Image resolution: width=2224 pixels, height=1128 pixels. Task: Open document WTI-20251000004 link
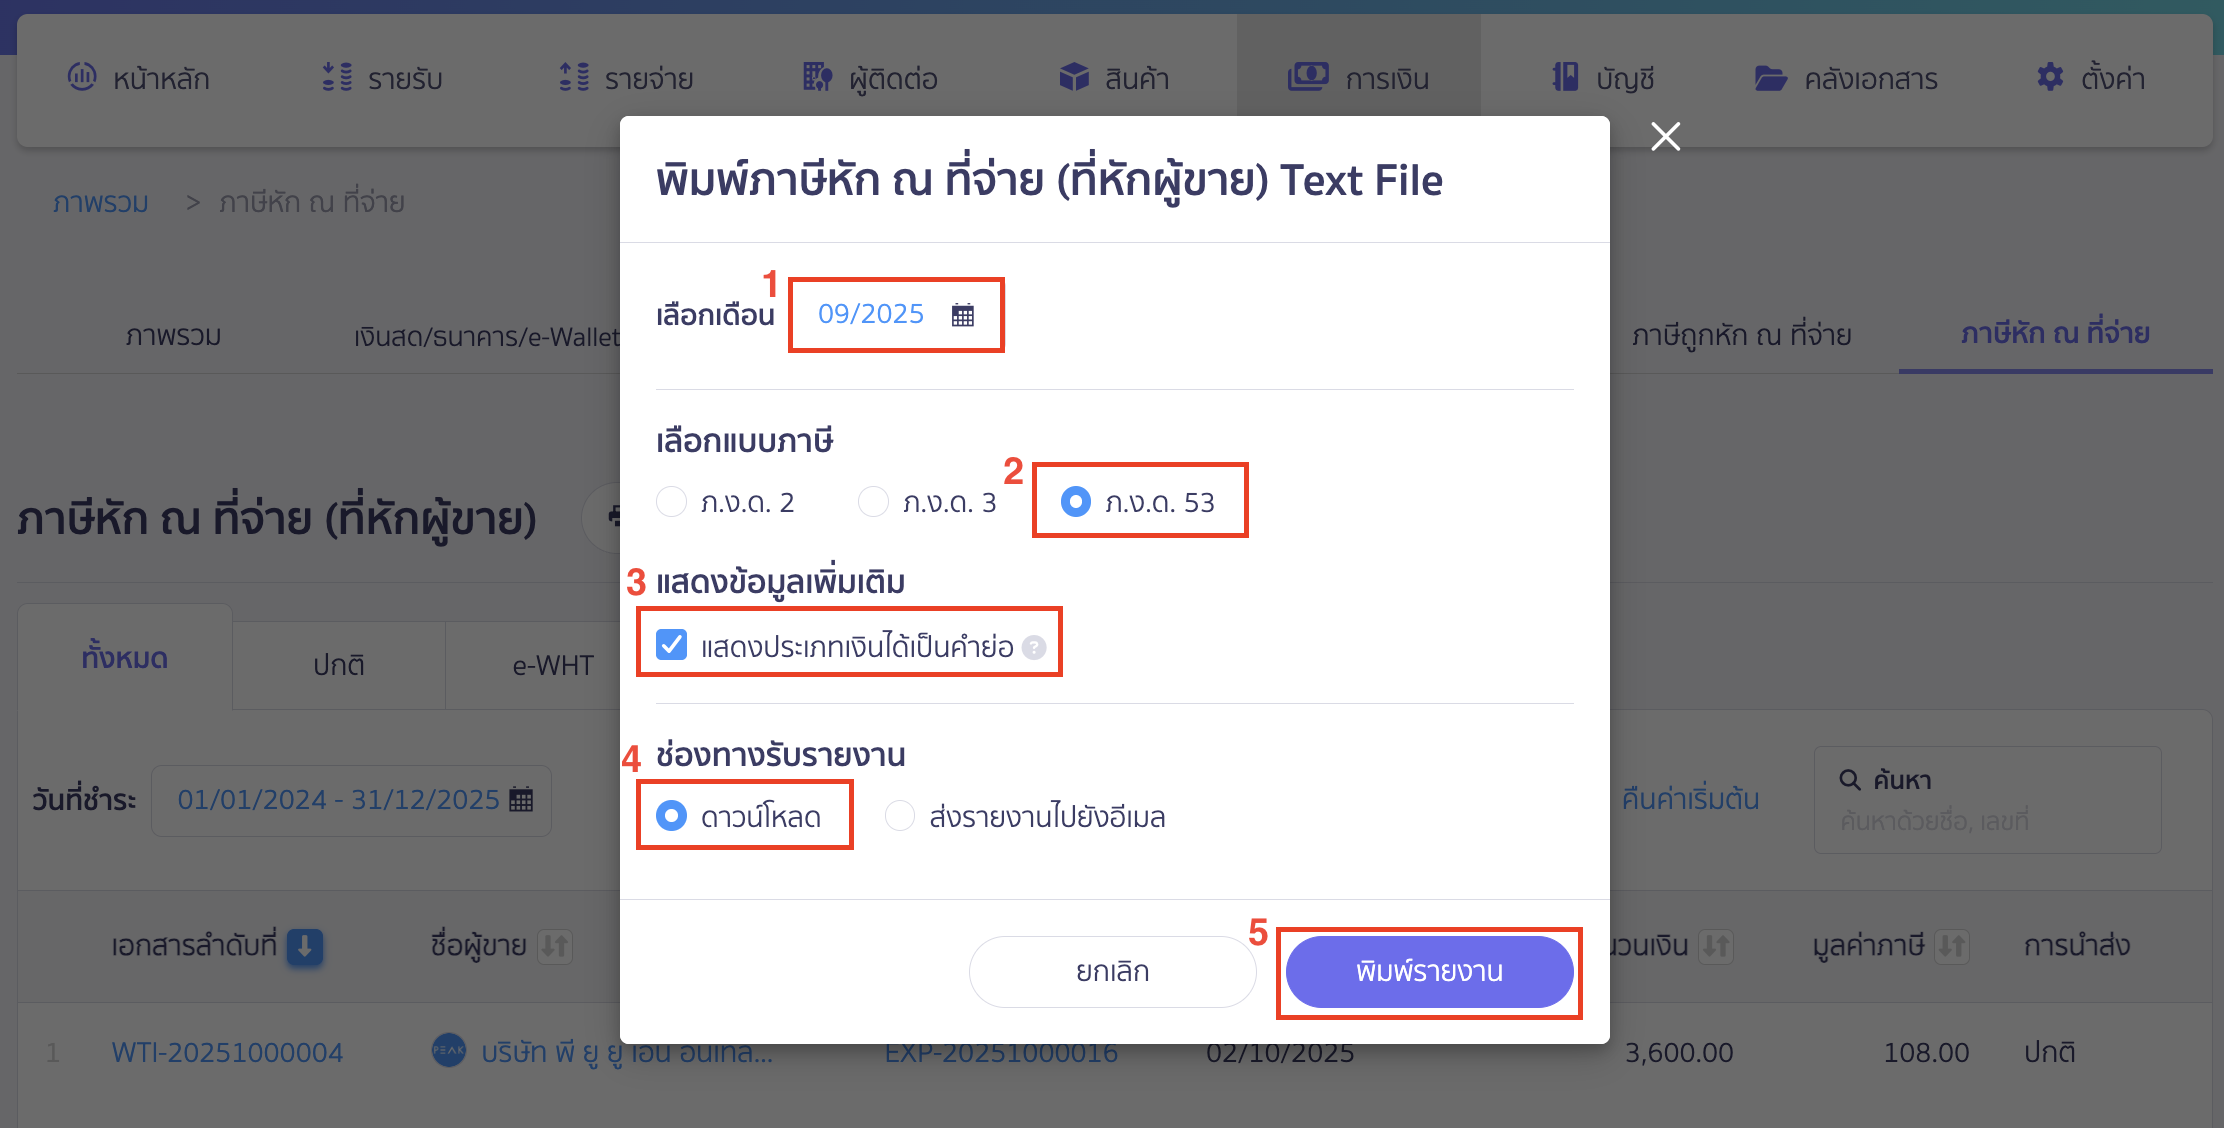227,1051
